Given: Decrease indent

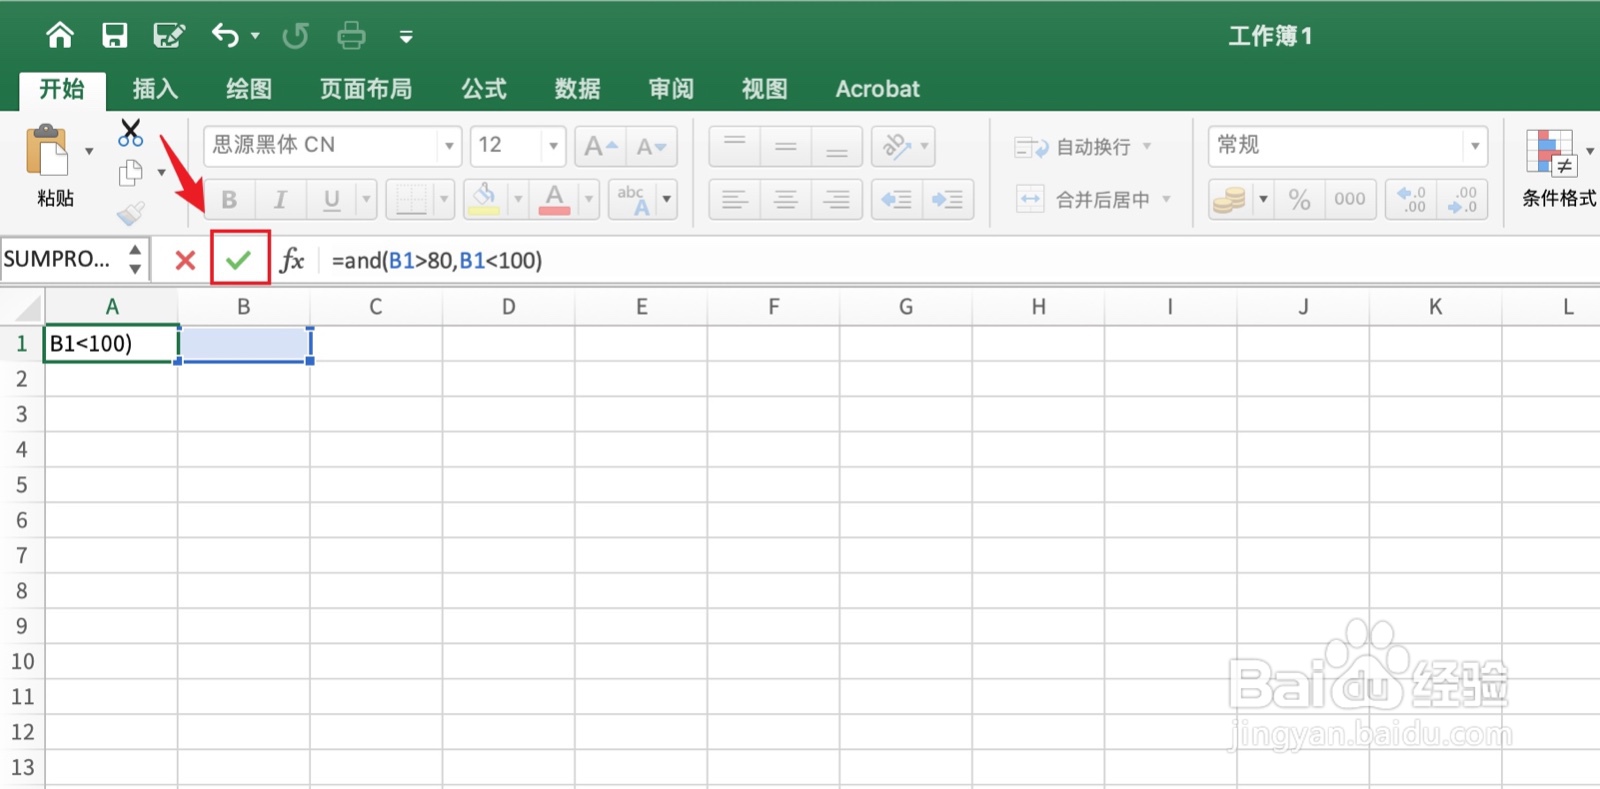Looking at the screenshot, I should 896,200.
